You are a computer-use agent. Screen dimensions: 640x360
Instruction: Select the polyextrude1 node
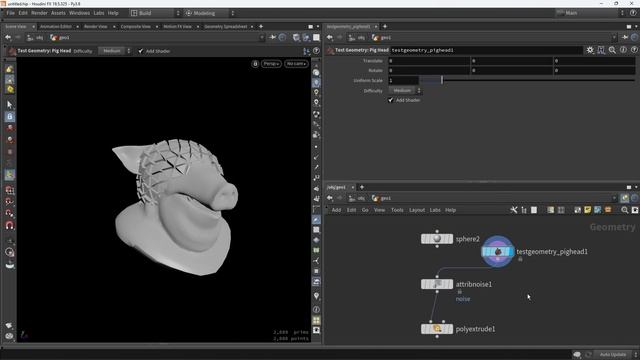[x=437, y=329]
